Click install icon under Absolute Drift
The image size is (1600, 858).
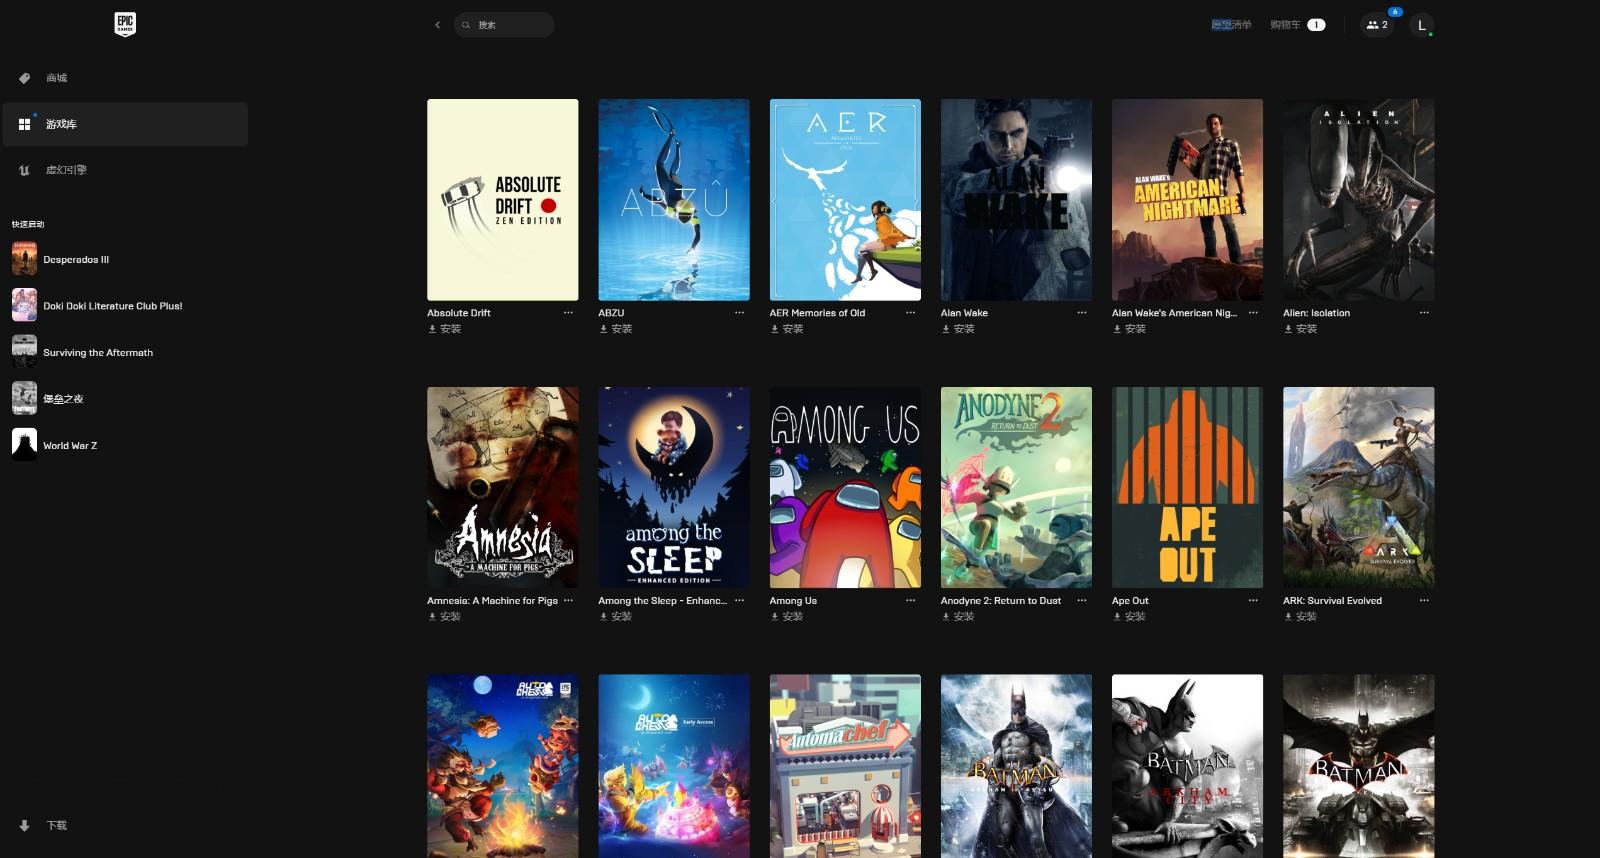pos(433,329)
